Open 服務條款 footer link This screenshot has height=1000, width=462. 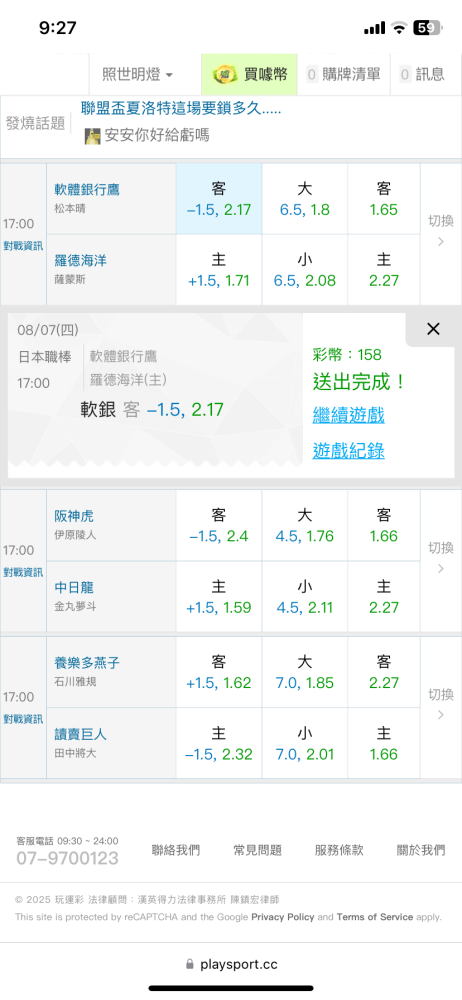(x=339, y=850)
